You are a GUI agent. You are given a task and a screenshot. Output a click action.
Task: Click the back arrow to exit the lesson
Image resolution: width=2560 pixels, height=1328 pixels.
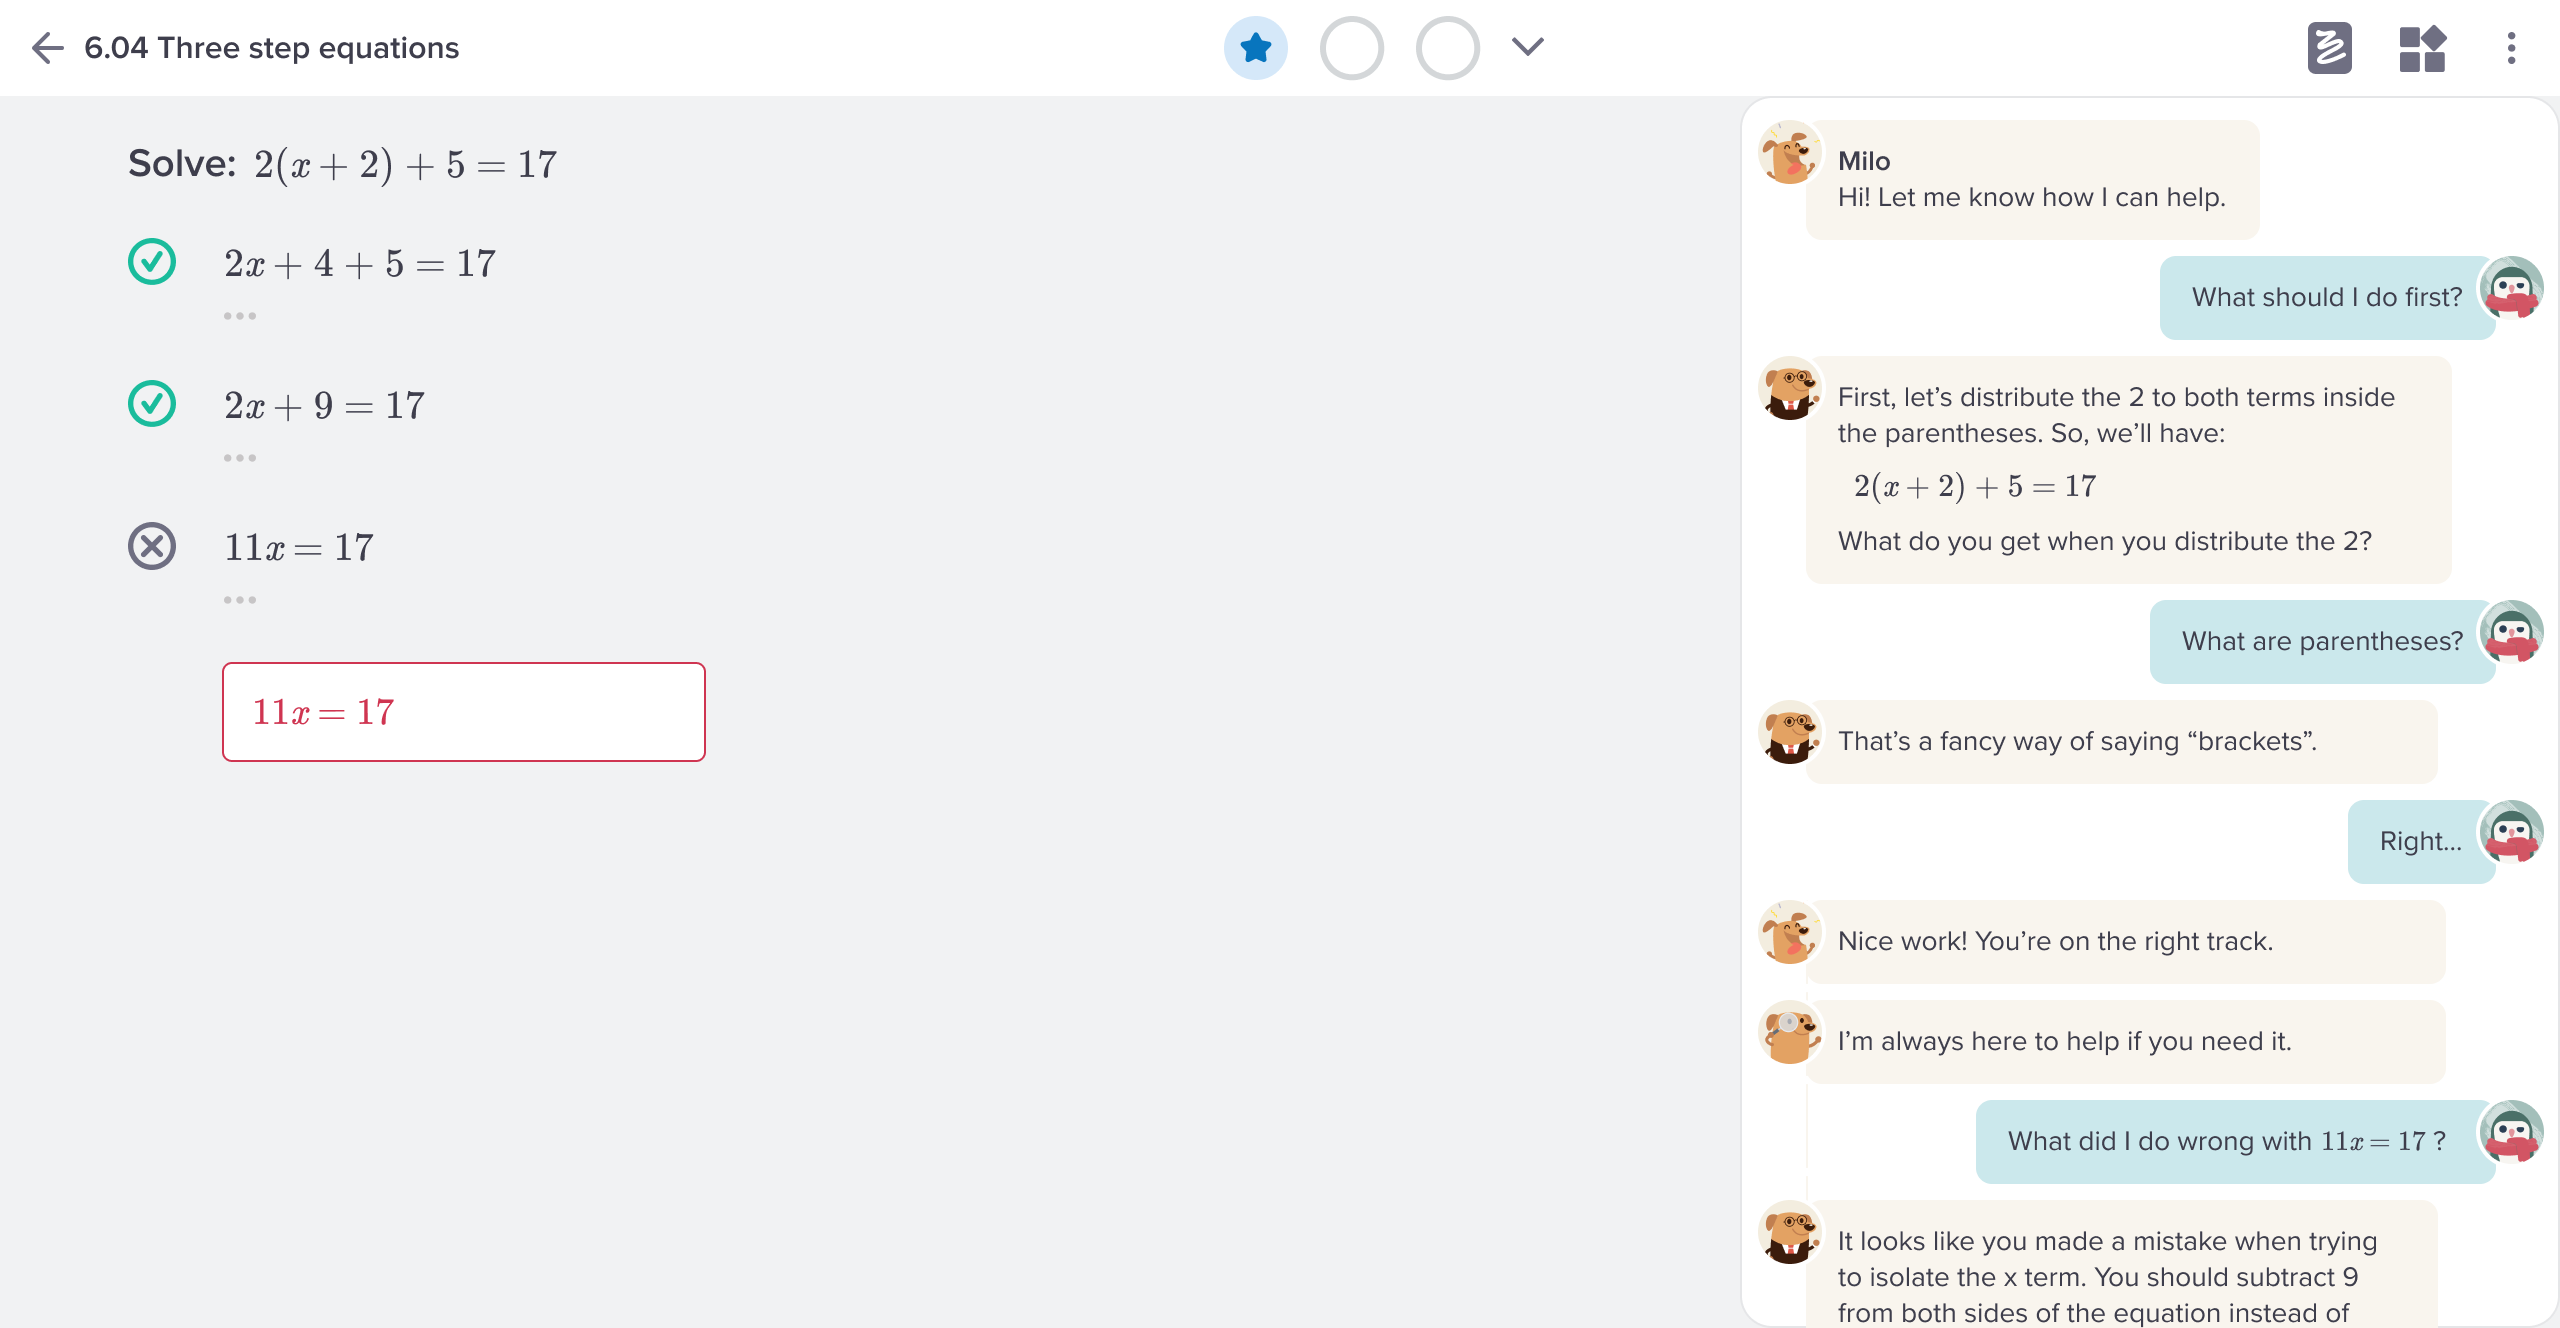coord(46,47)
